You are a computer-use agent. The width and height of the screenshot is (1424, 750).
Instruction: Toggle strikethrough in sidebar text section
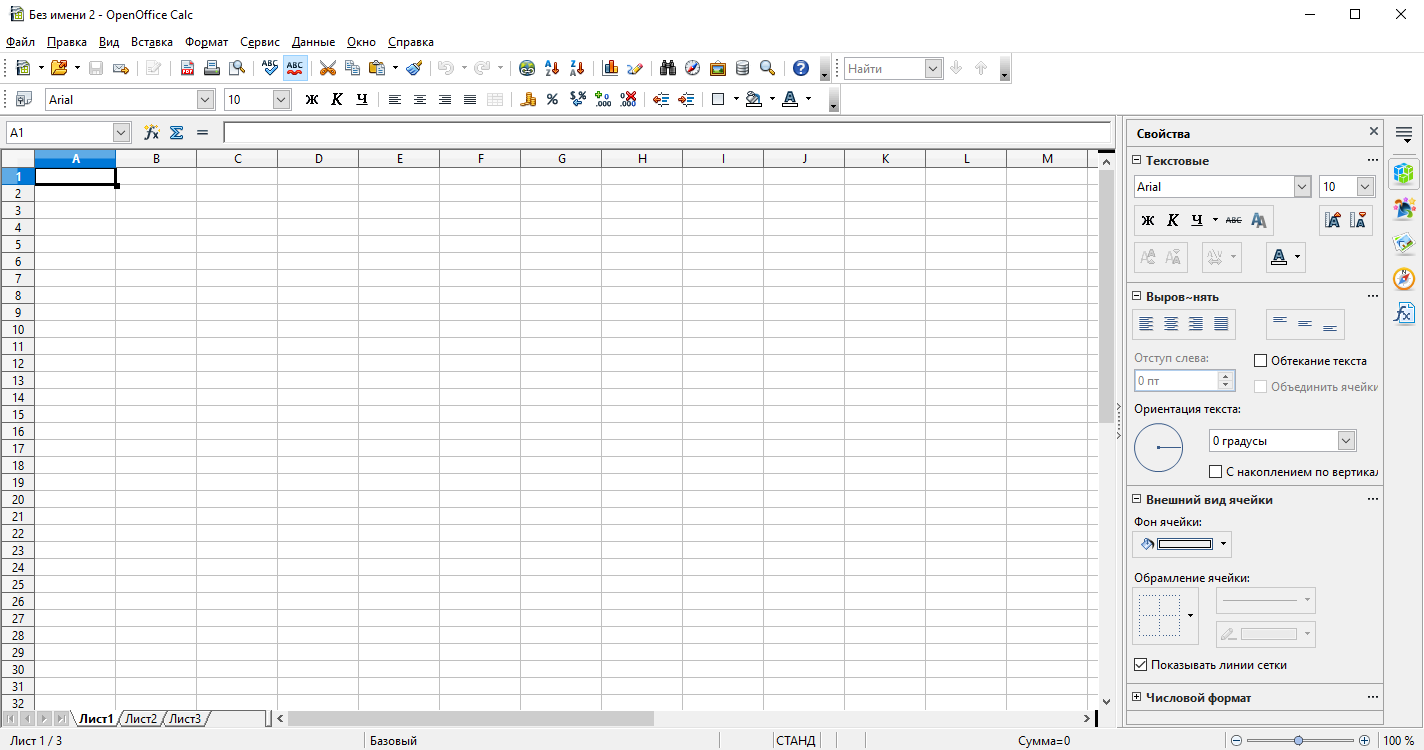[1233, 220]
